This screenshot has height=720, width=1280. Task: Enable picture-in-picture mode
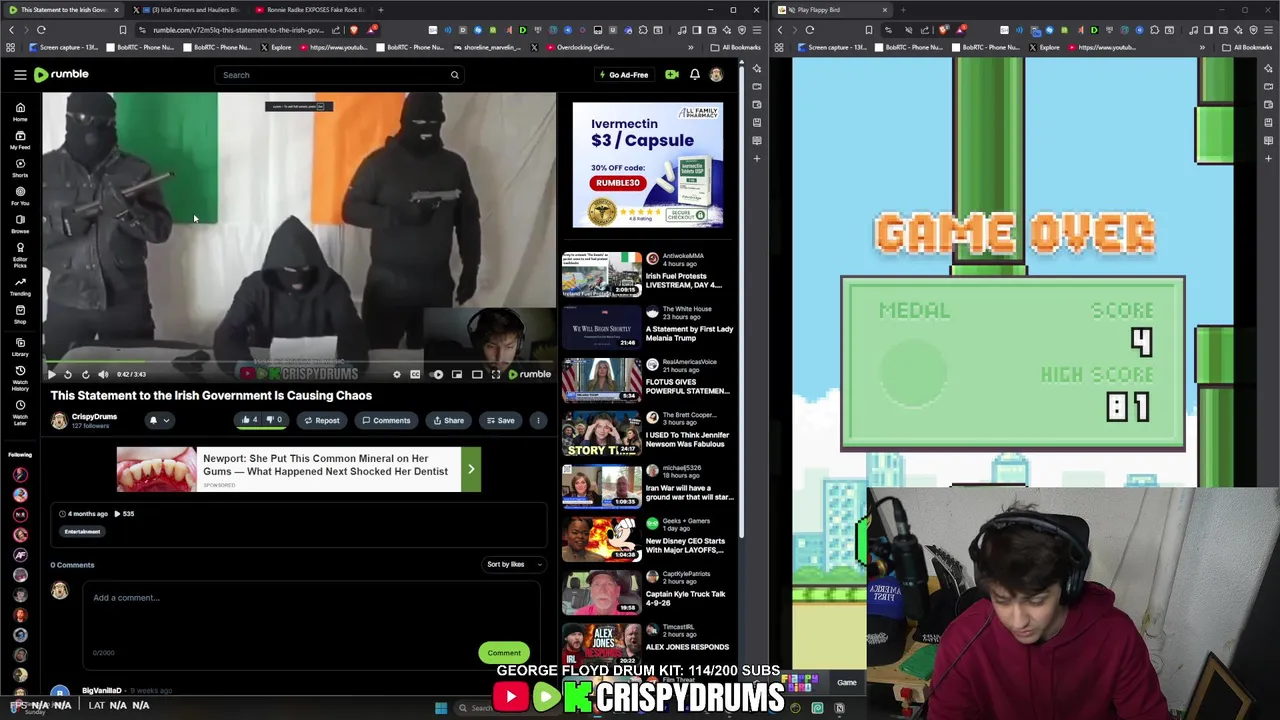point(457,374)
